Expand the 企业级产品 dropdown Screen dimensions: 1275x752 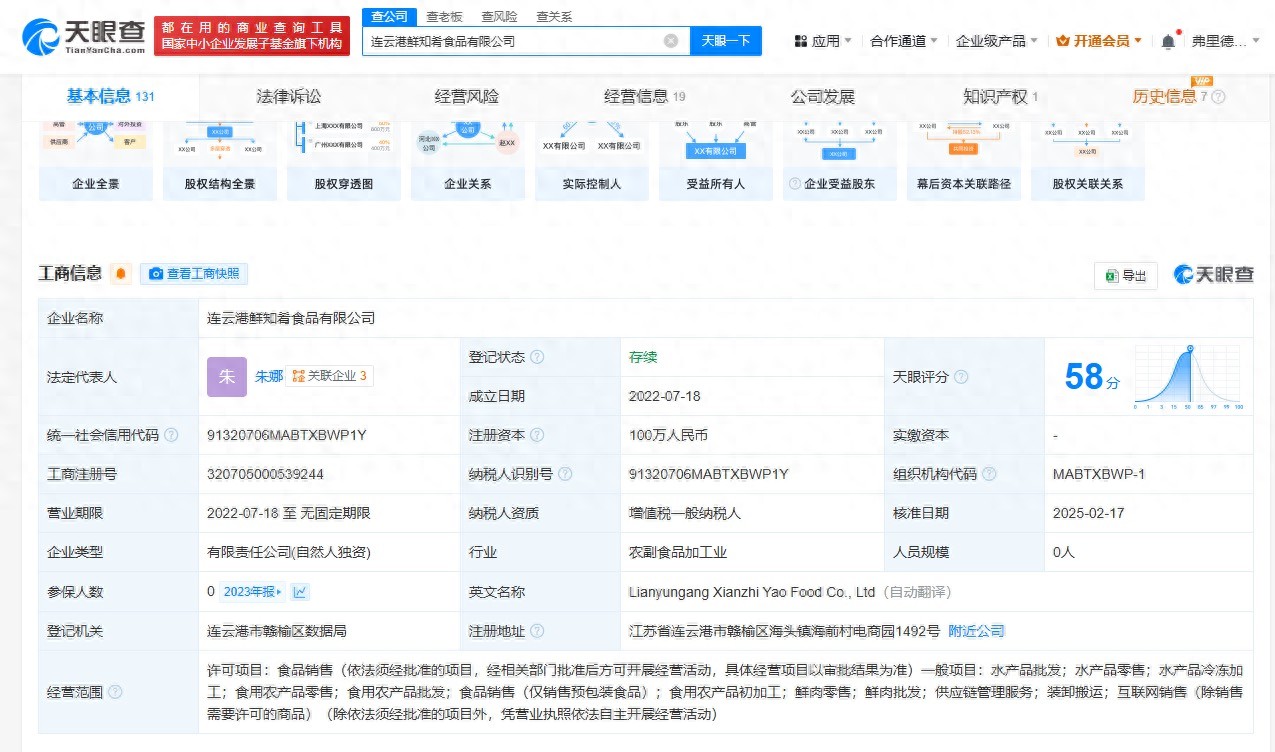(997, 41)
